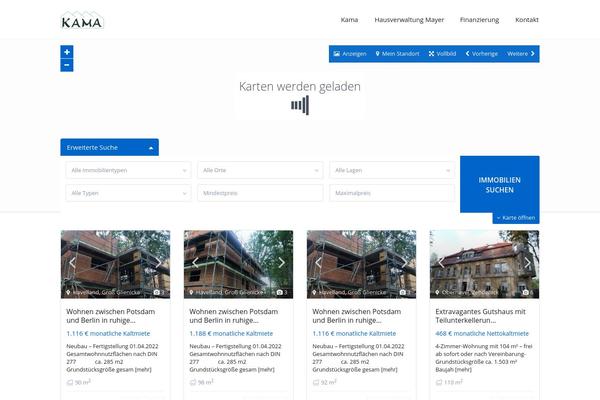The height and width of the screenshot is (400, 600).
Task: Show next image on first property card
Action: point(158,263)
